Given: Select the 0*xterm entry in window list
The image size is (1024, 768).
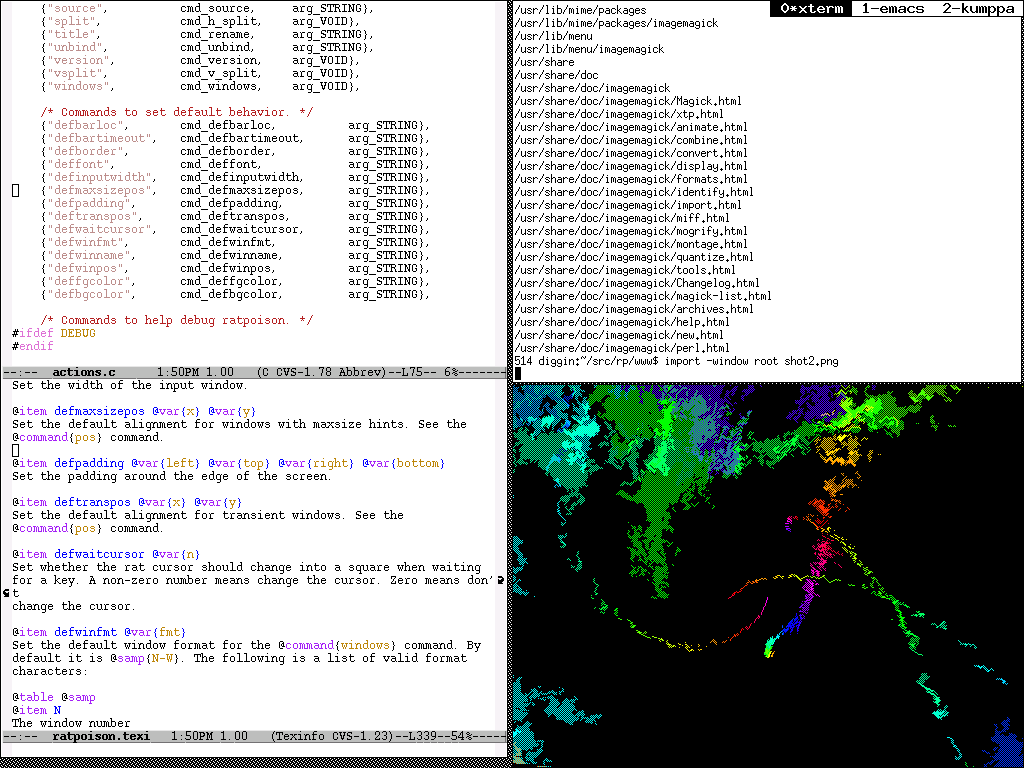Looking at the screenshot, I should tap(813, 9).
